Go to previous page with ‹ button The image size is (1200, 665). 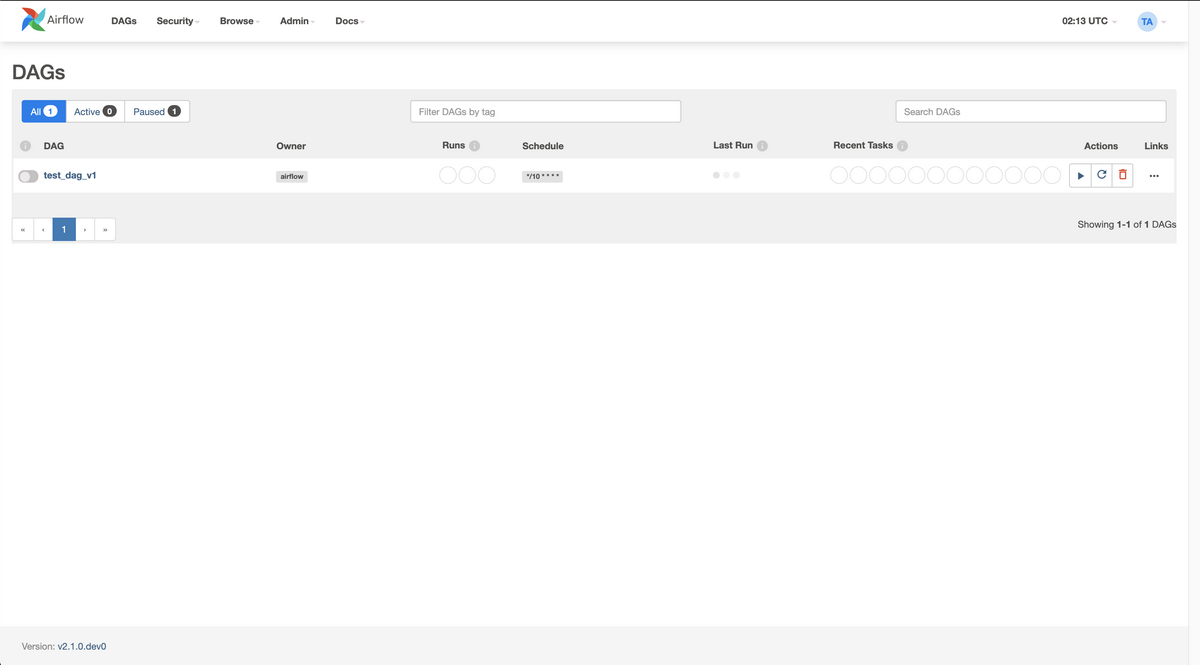(43, 230)
